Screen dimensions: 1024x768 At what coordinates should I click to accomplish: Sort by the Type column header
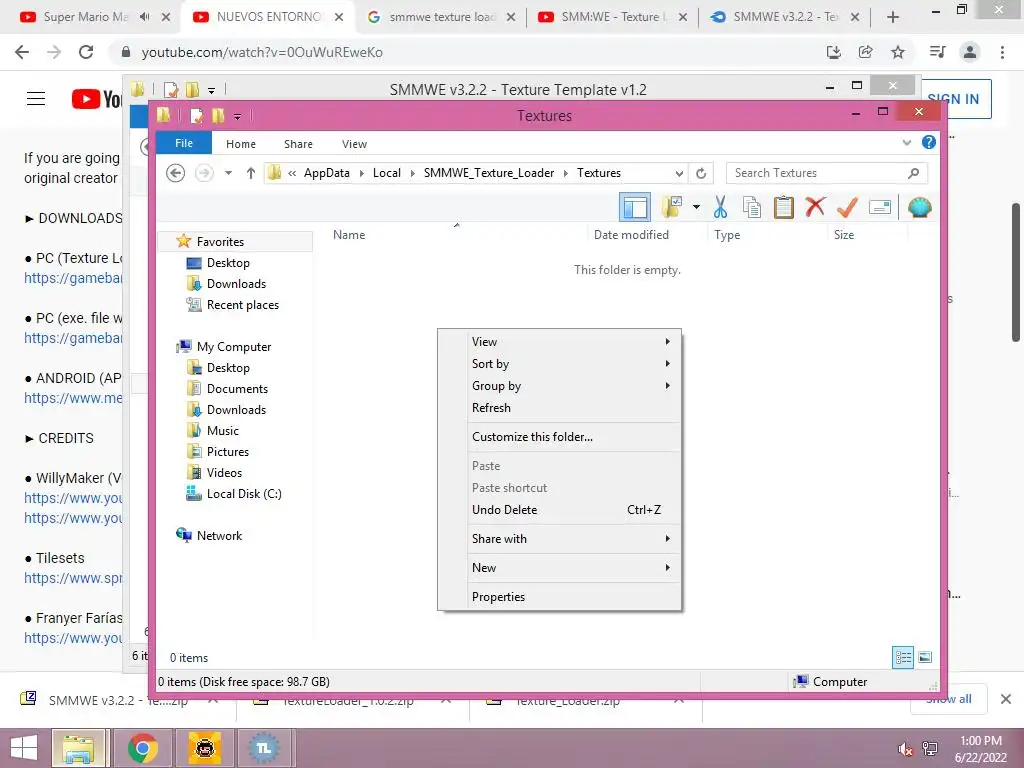[727, 234]
